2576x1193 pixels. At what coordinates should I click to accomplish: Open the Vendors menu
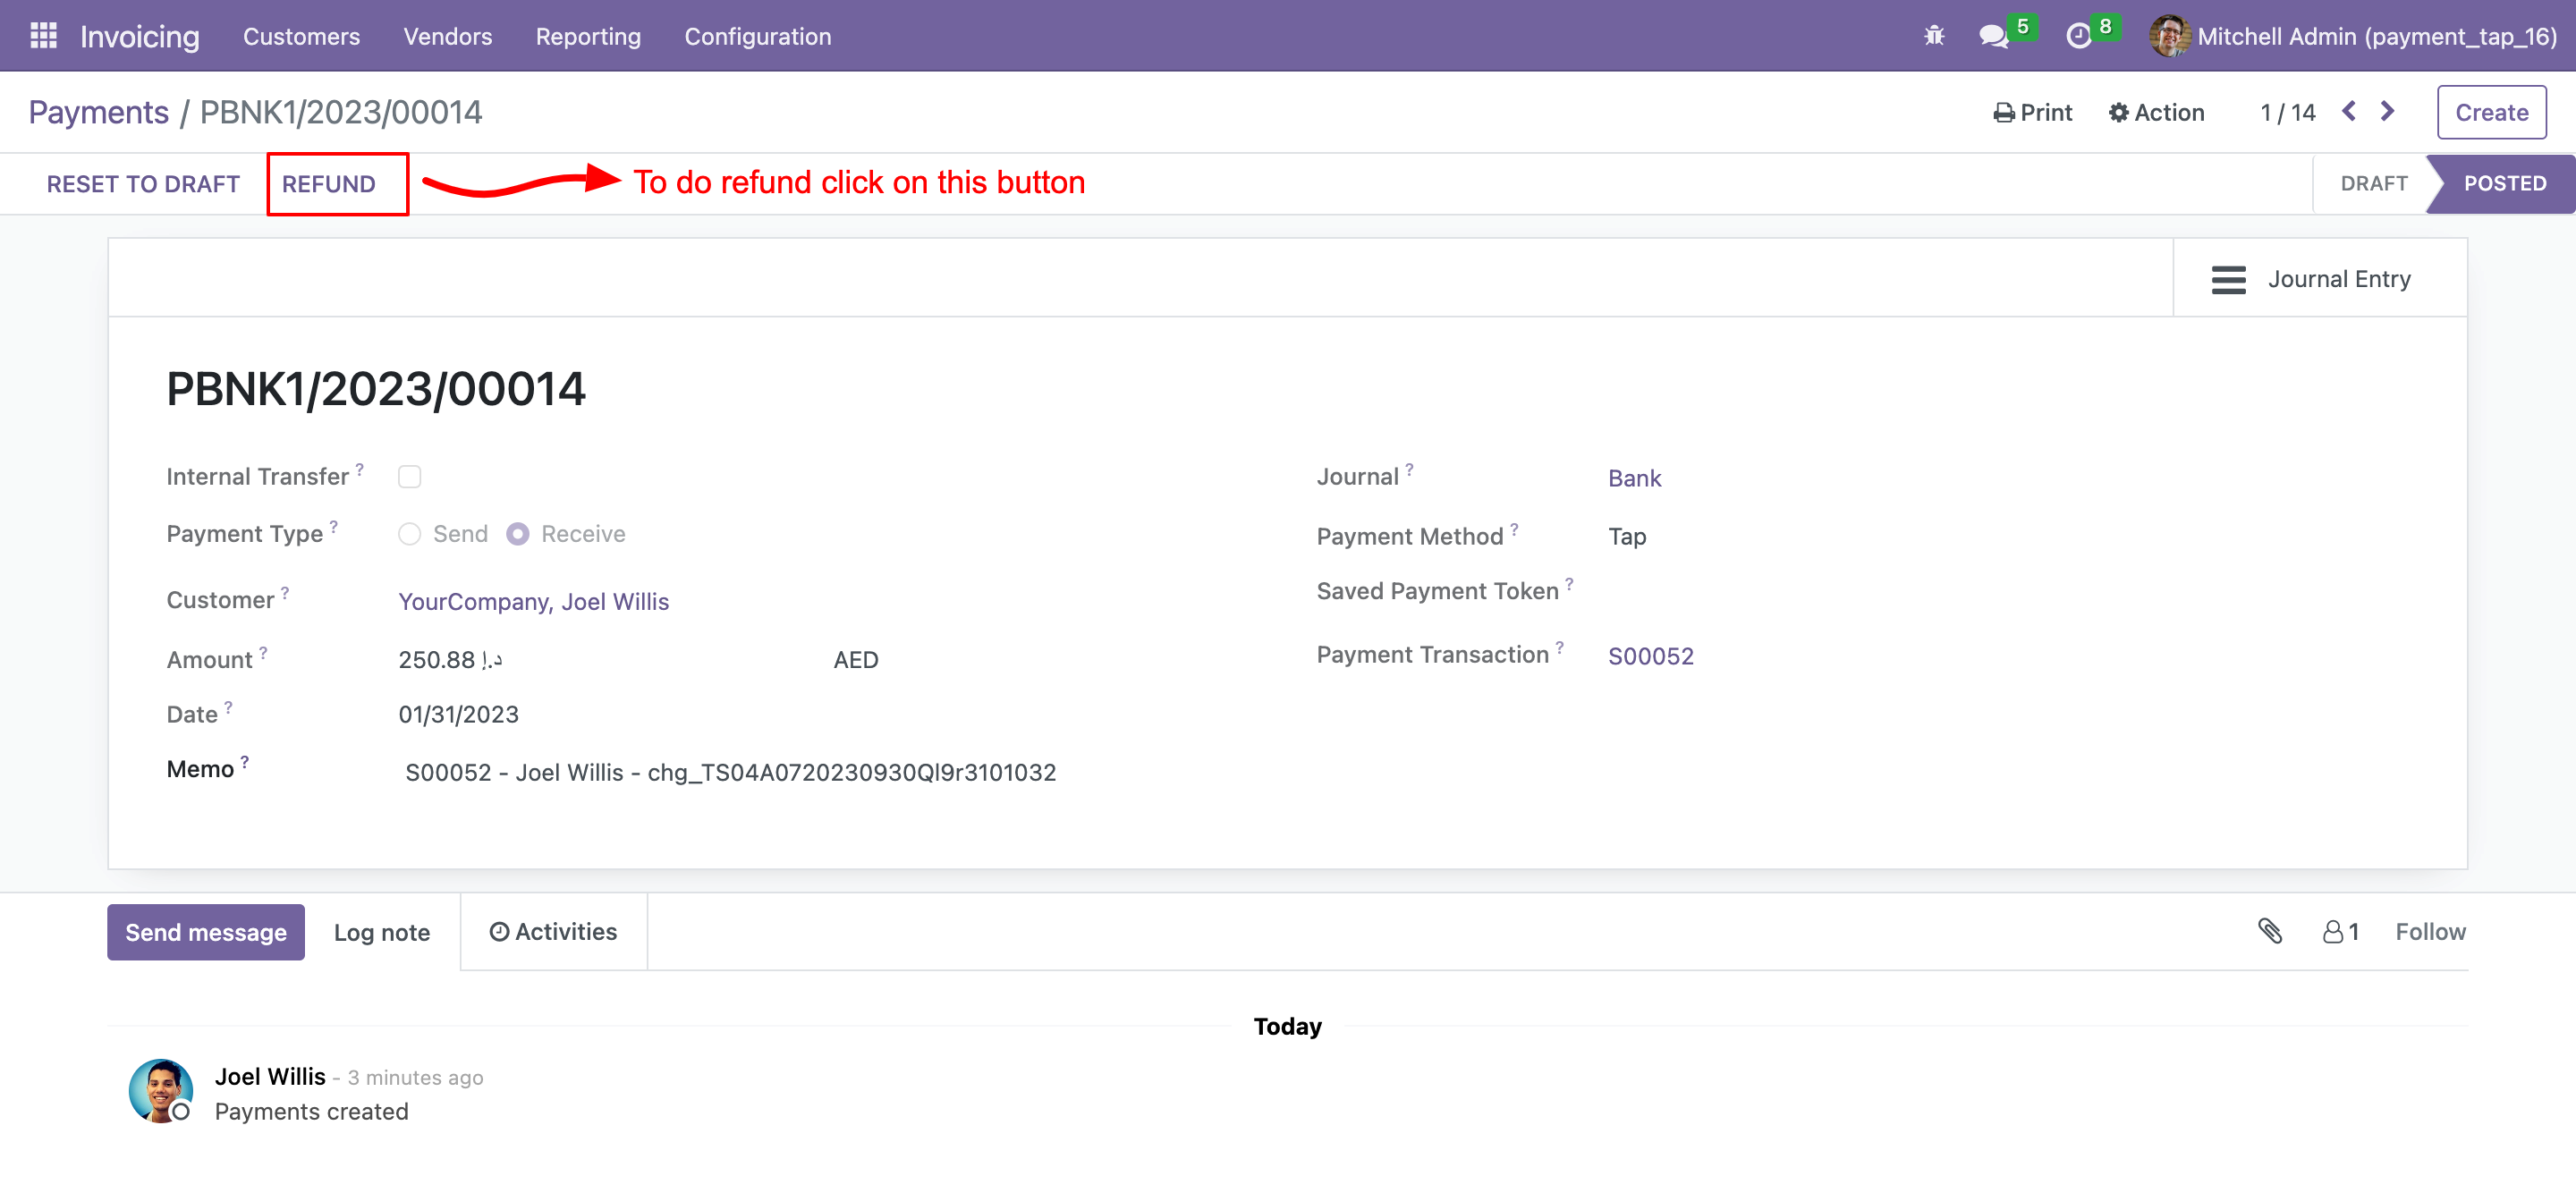[x=447, y=36]
